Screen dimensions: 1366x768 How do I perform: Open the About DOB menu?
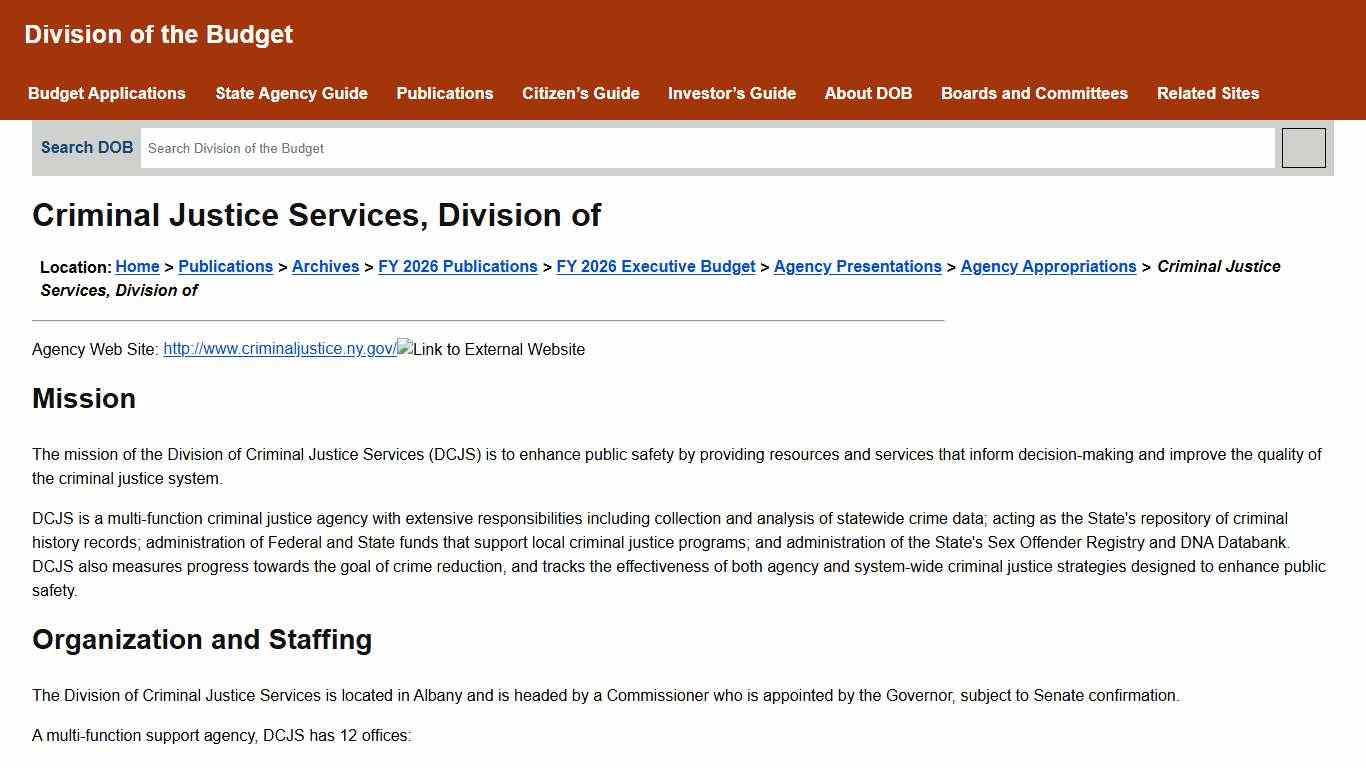point(867,93)
